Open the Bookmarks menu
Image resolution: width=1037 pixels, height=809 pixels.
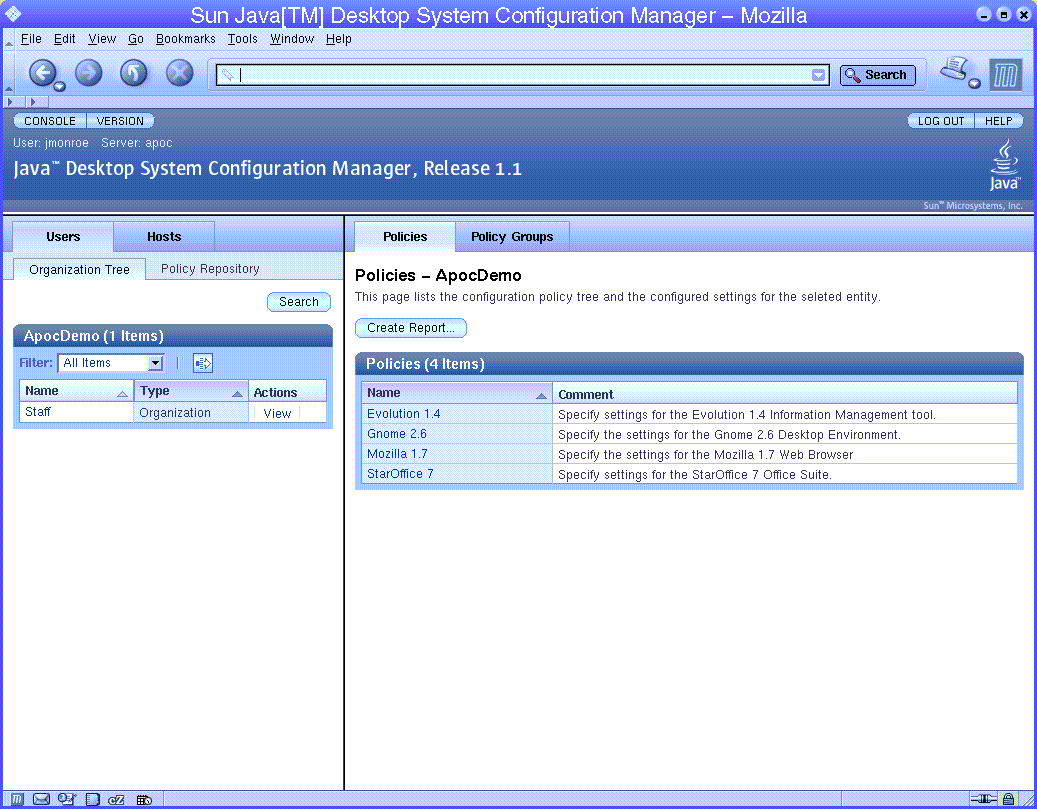click(186, 39)
